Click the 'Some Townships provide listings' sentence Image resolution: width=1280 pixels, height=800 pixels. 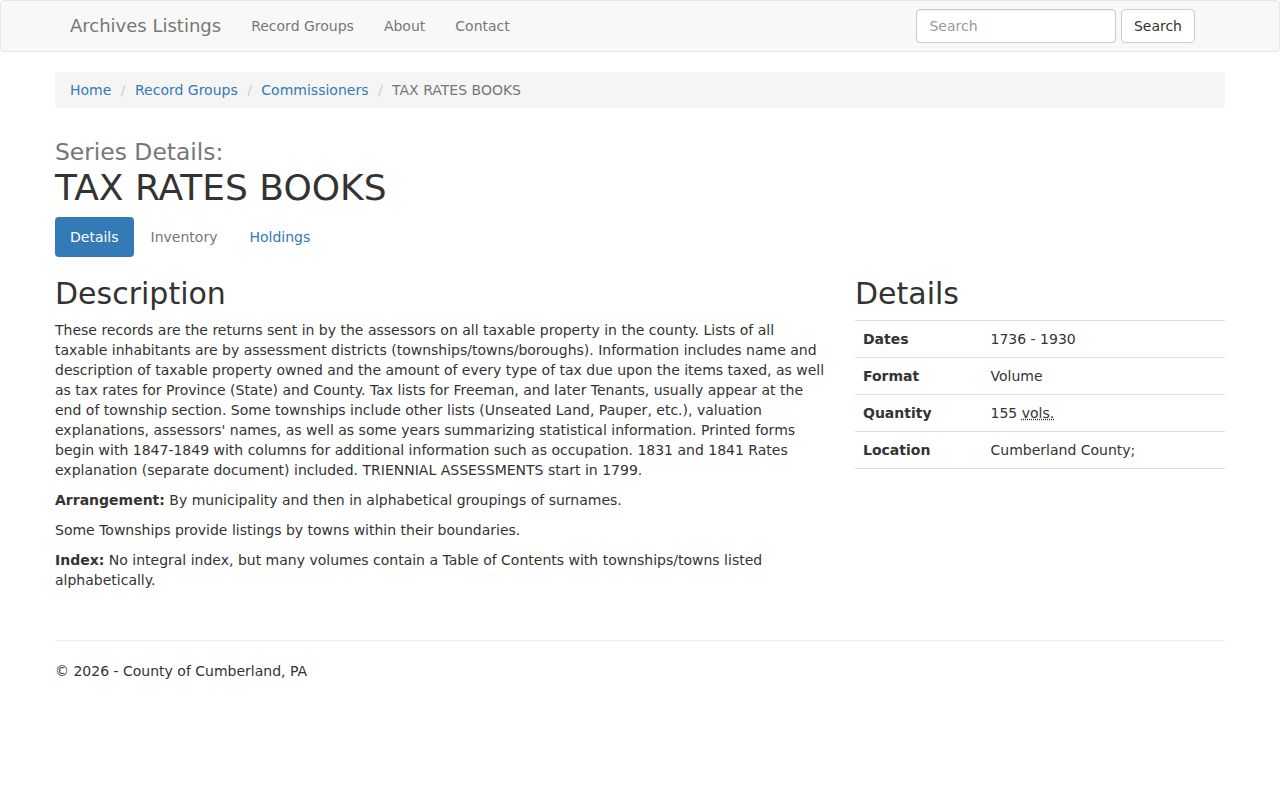[x=287, y=530]
